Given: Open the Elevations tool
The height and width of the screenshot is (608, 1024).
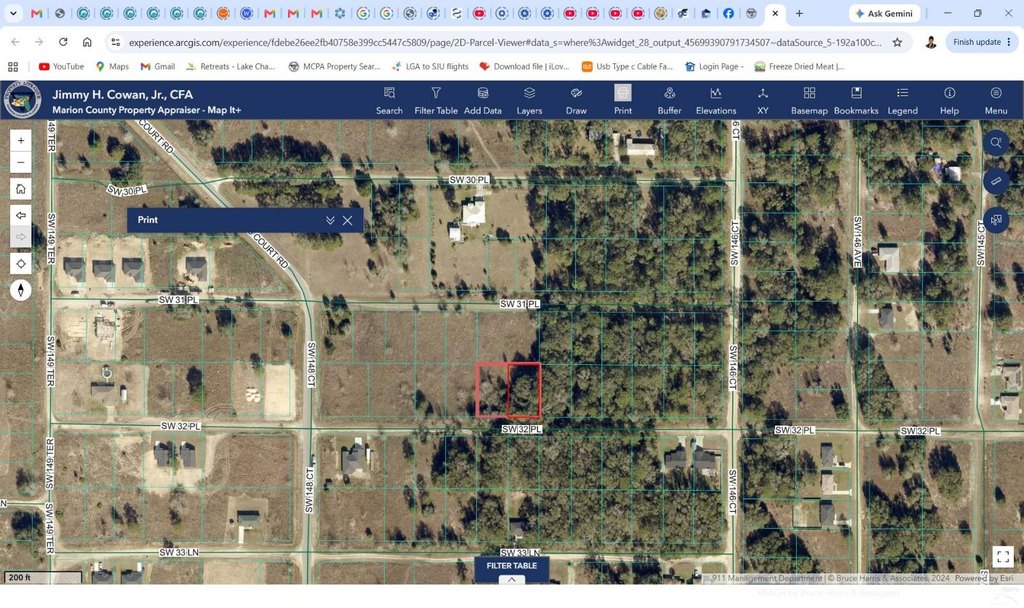Looking at the screenshot, I should click(x=716, y=101).
